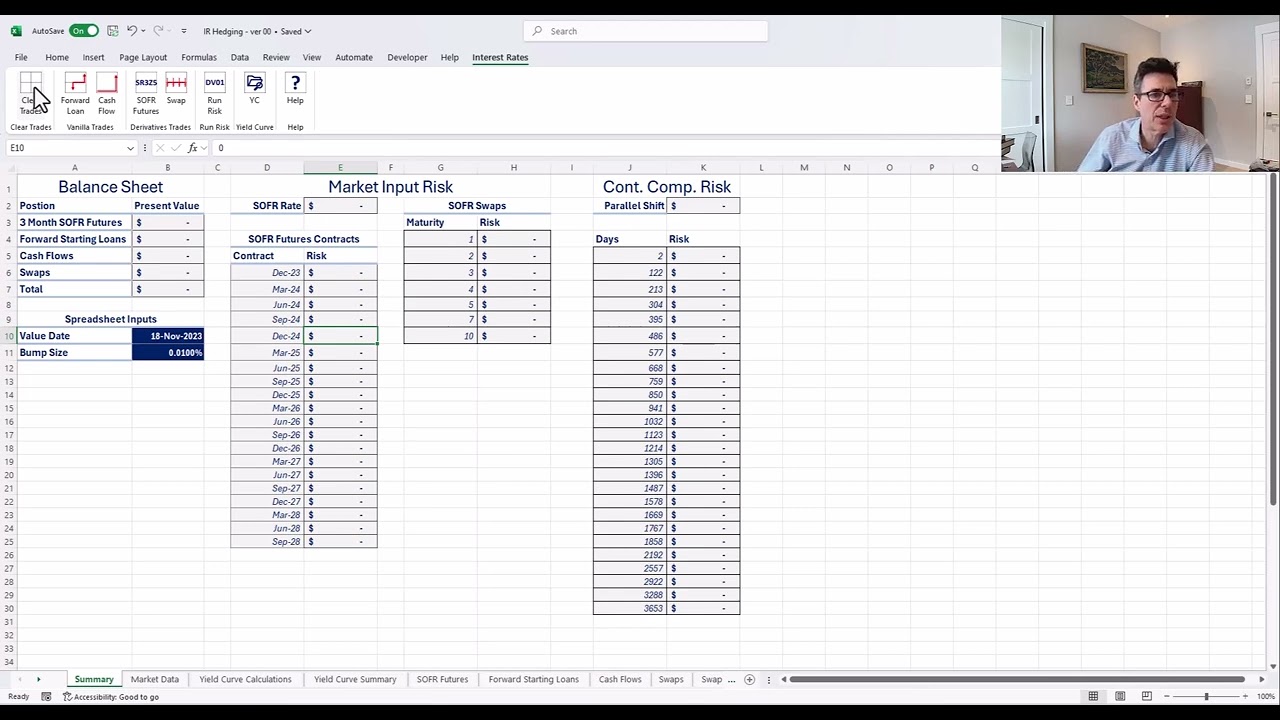Open the Developer ribbon tab
The width and height of the screenshot is (1280, 720).
(407, 57)
